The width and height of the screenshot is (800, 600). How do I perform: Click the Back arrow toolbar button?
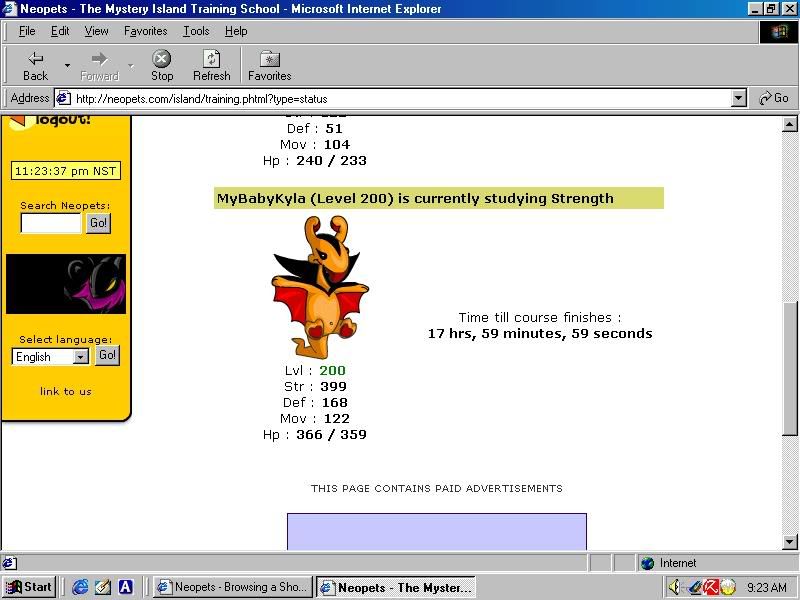coord(35,66)
